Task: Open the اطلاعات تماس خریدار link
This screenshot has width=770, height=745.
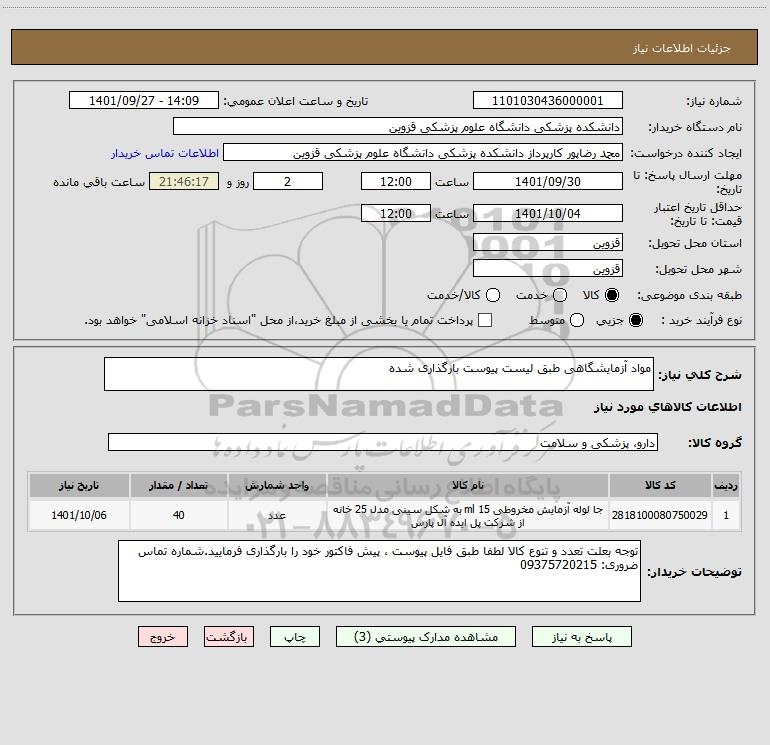Action: (x=165, y=153)
